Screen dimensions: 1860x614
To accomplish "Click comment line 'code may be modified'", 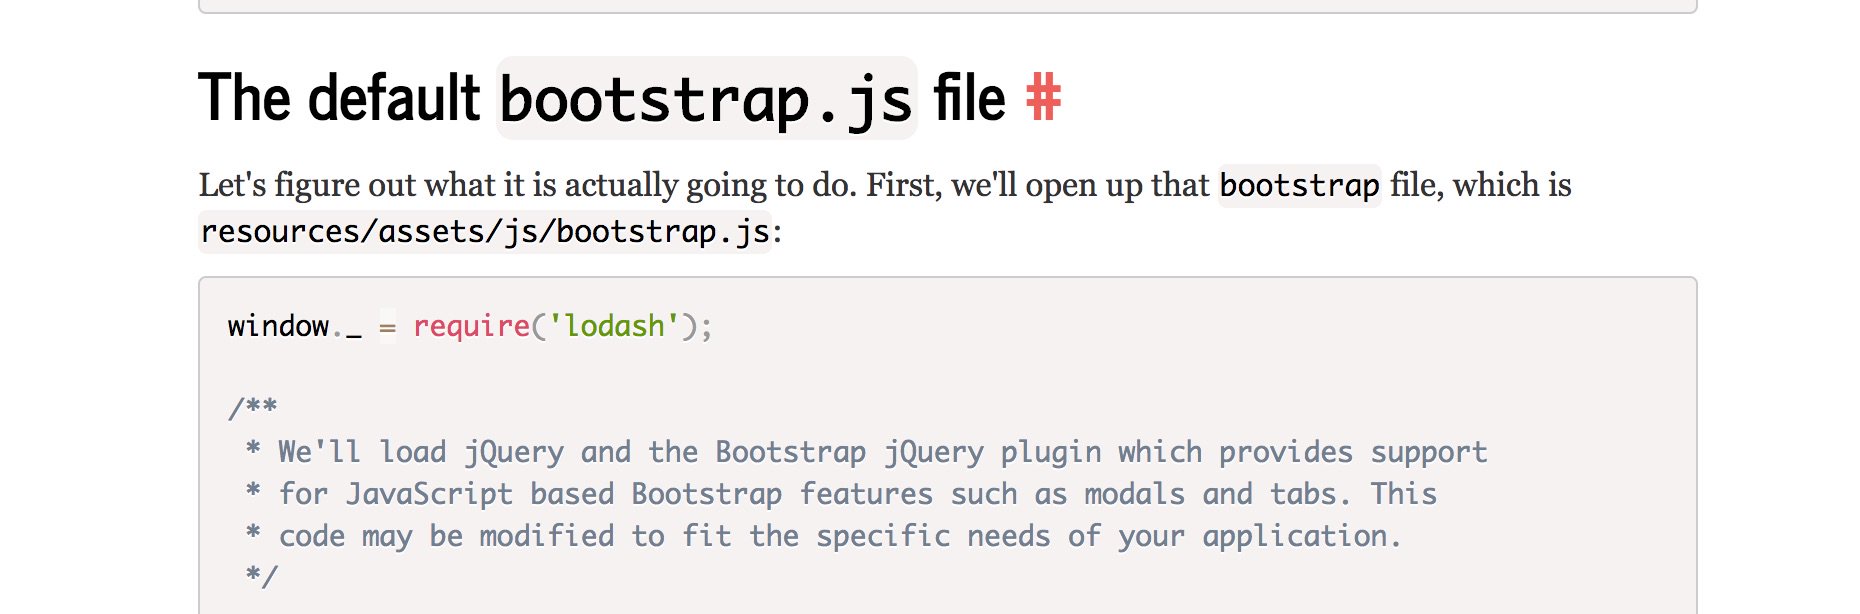I will pos(823,536).
